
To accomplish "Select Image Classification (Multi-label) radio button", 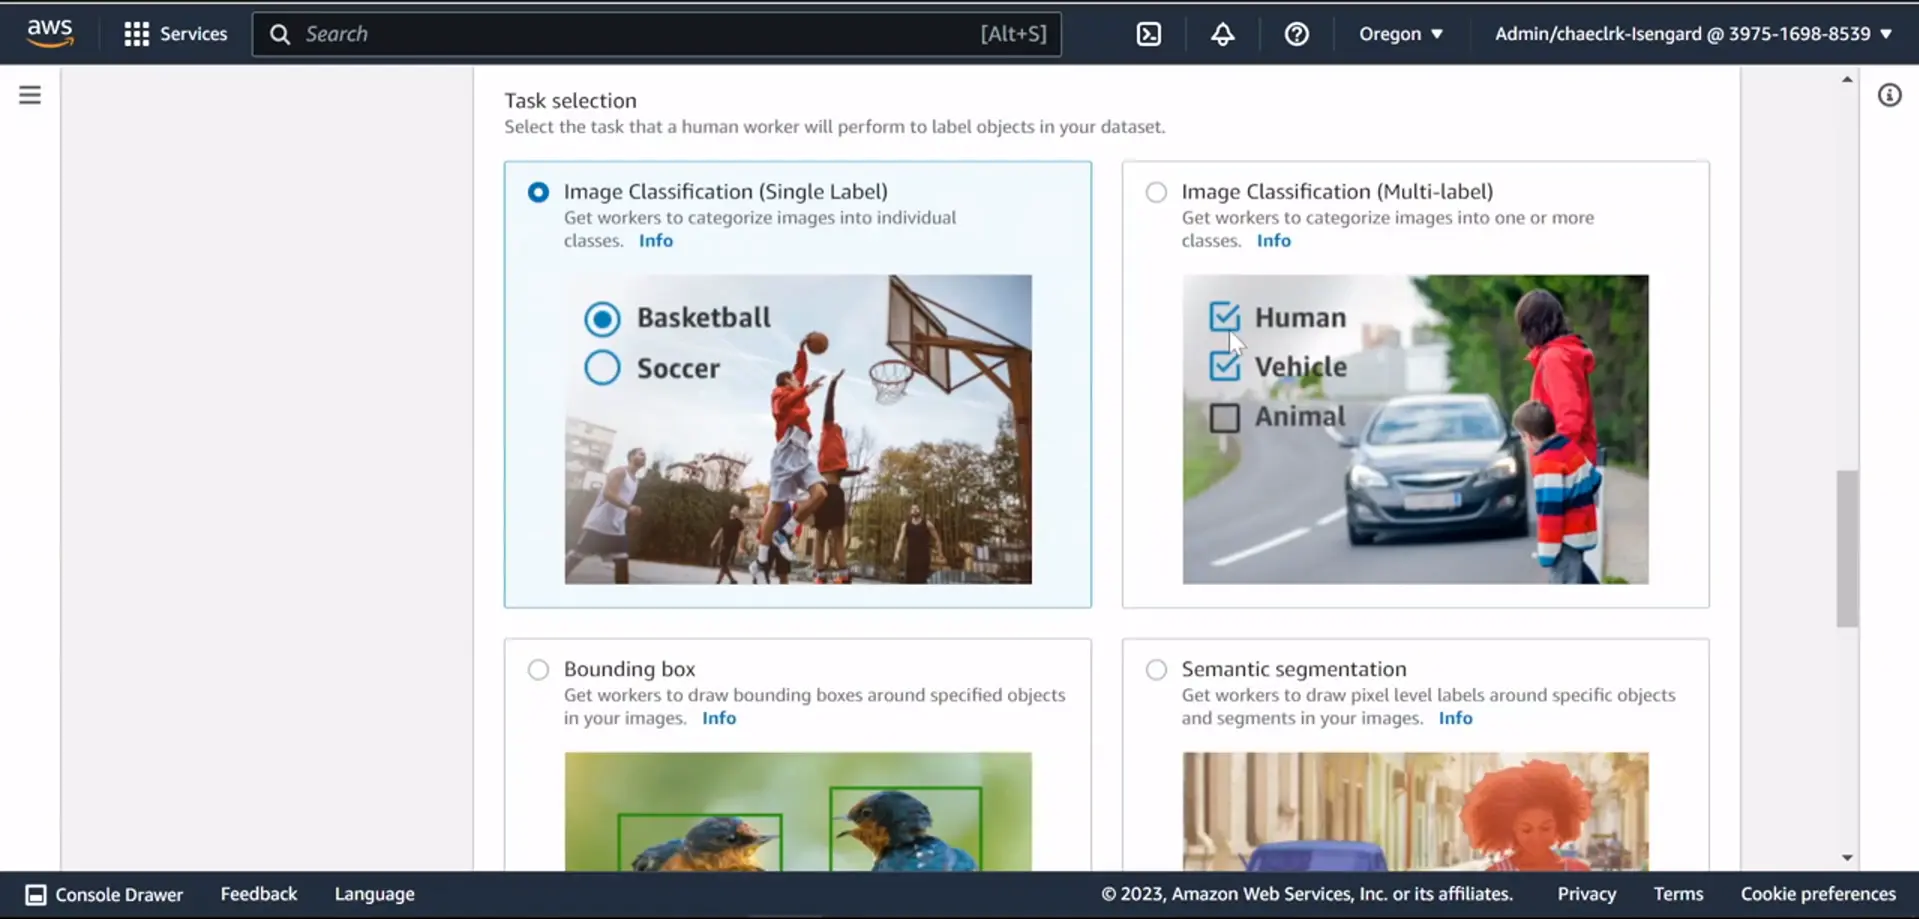I will pyautogui.click(x=1156, y=192).
